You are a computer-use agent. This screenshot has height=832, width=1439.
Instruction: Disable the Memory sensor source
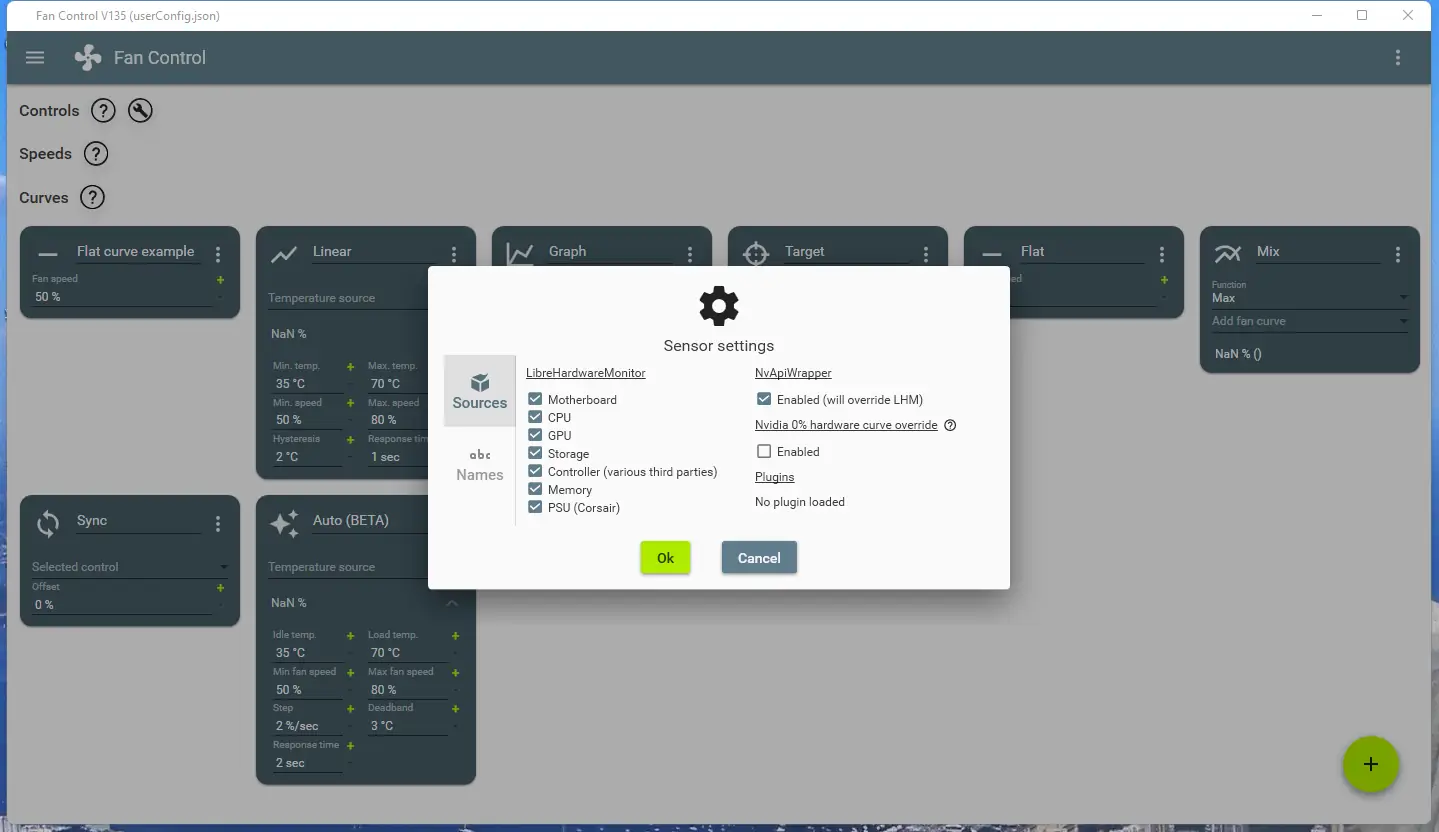coord(535,489)
